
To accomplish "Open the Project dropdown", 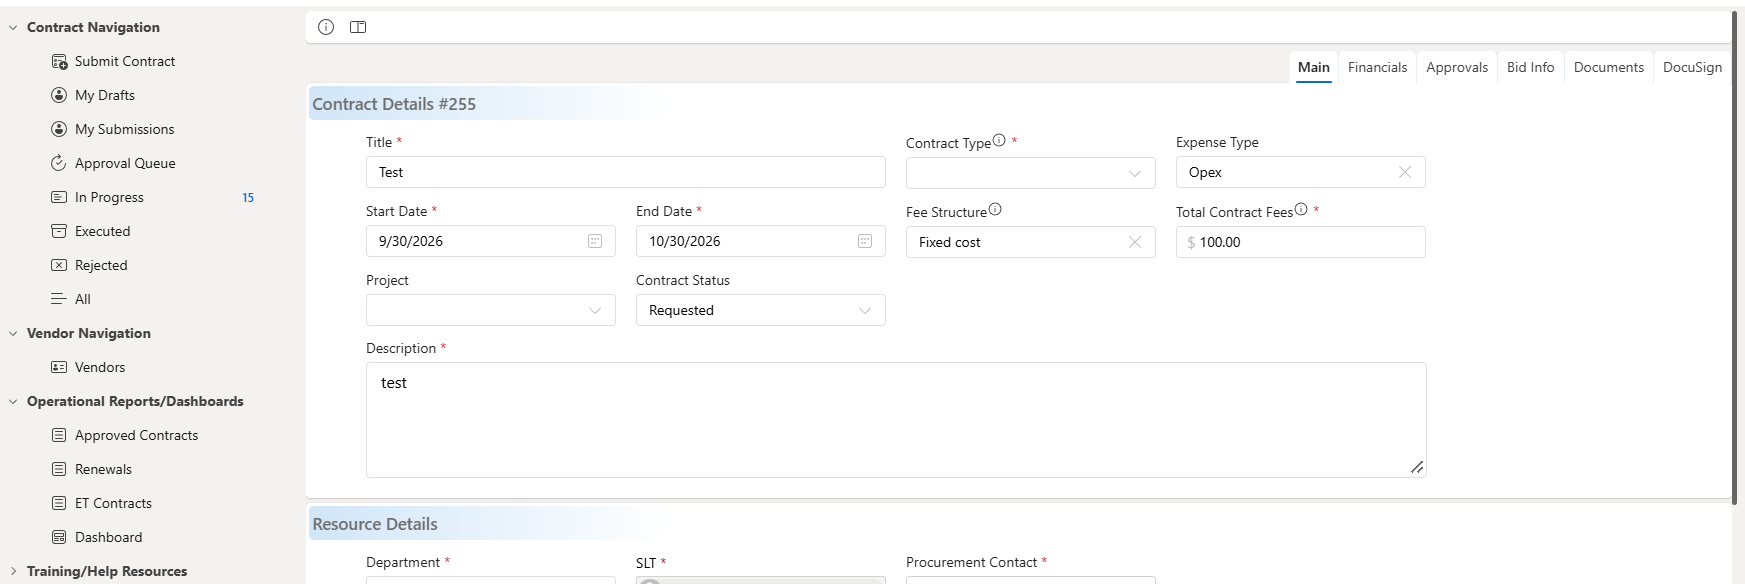I will [491, 310].
